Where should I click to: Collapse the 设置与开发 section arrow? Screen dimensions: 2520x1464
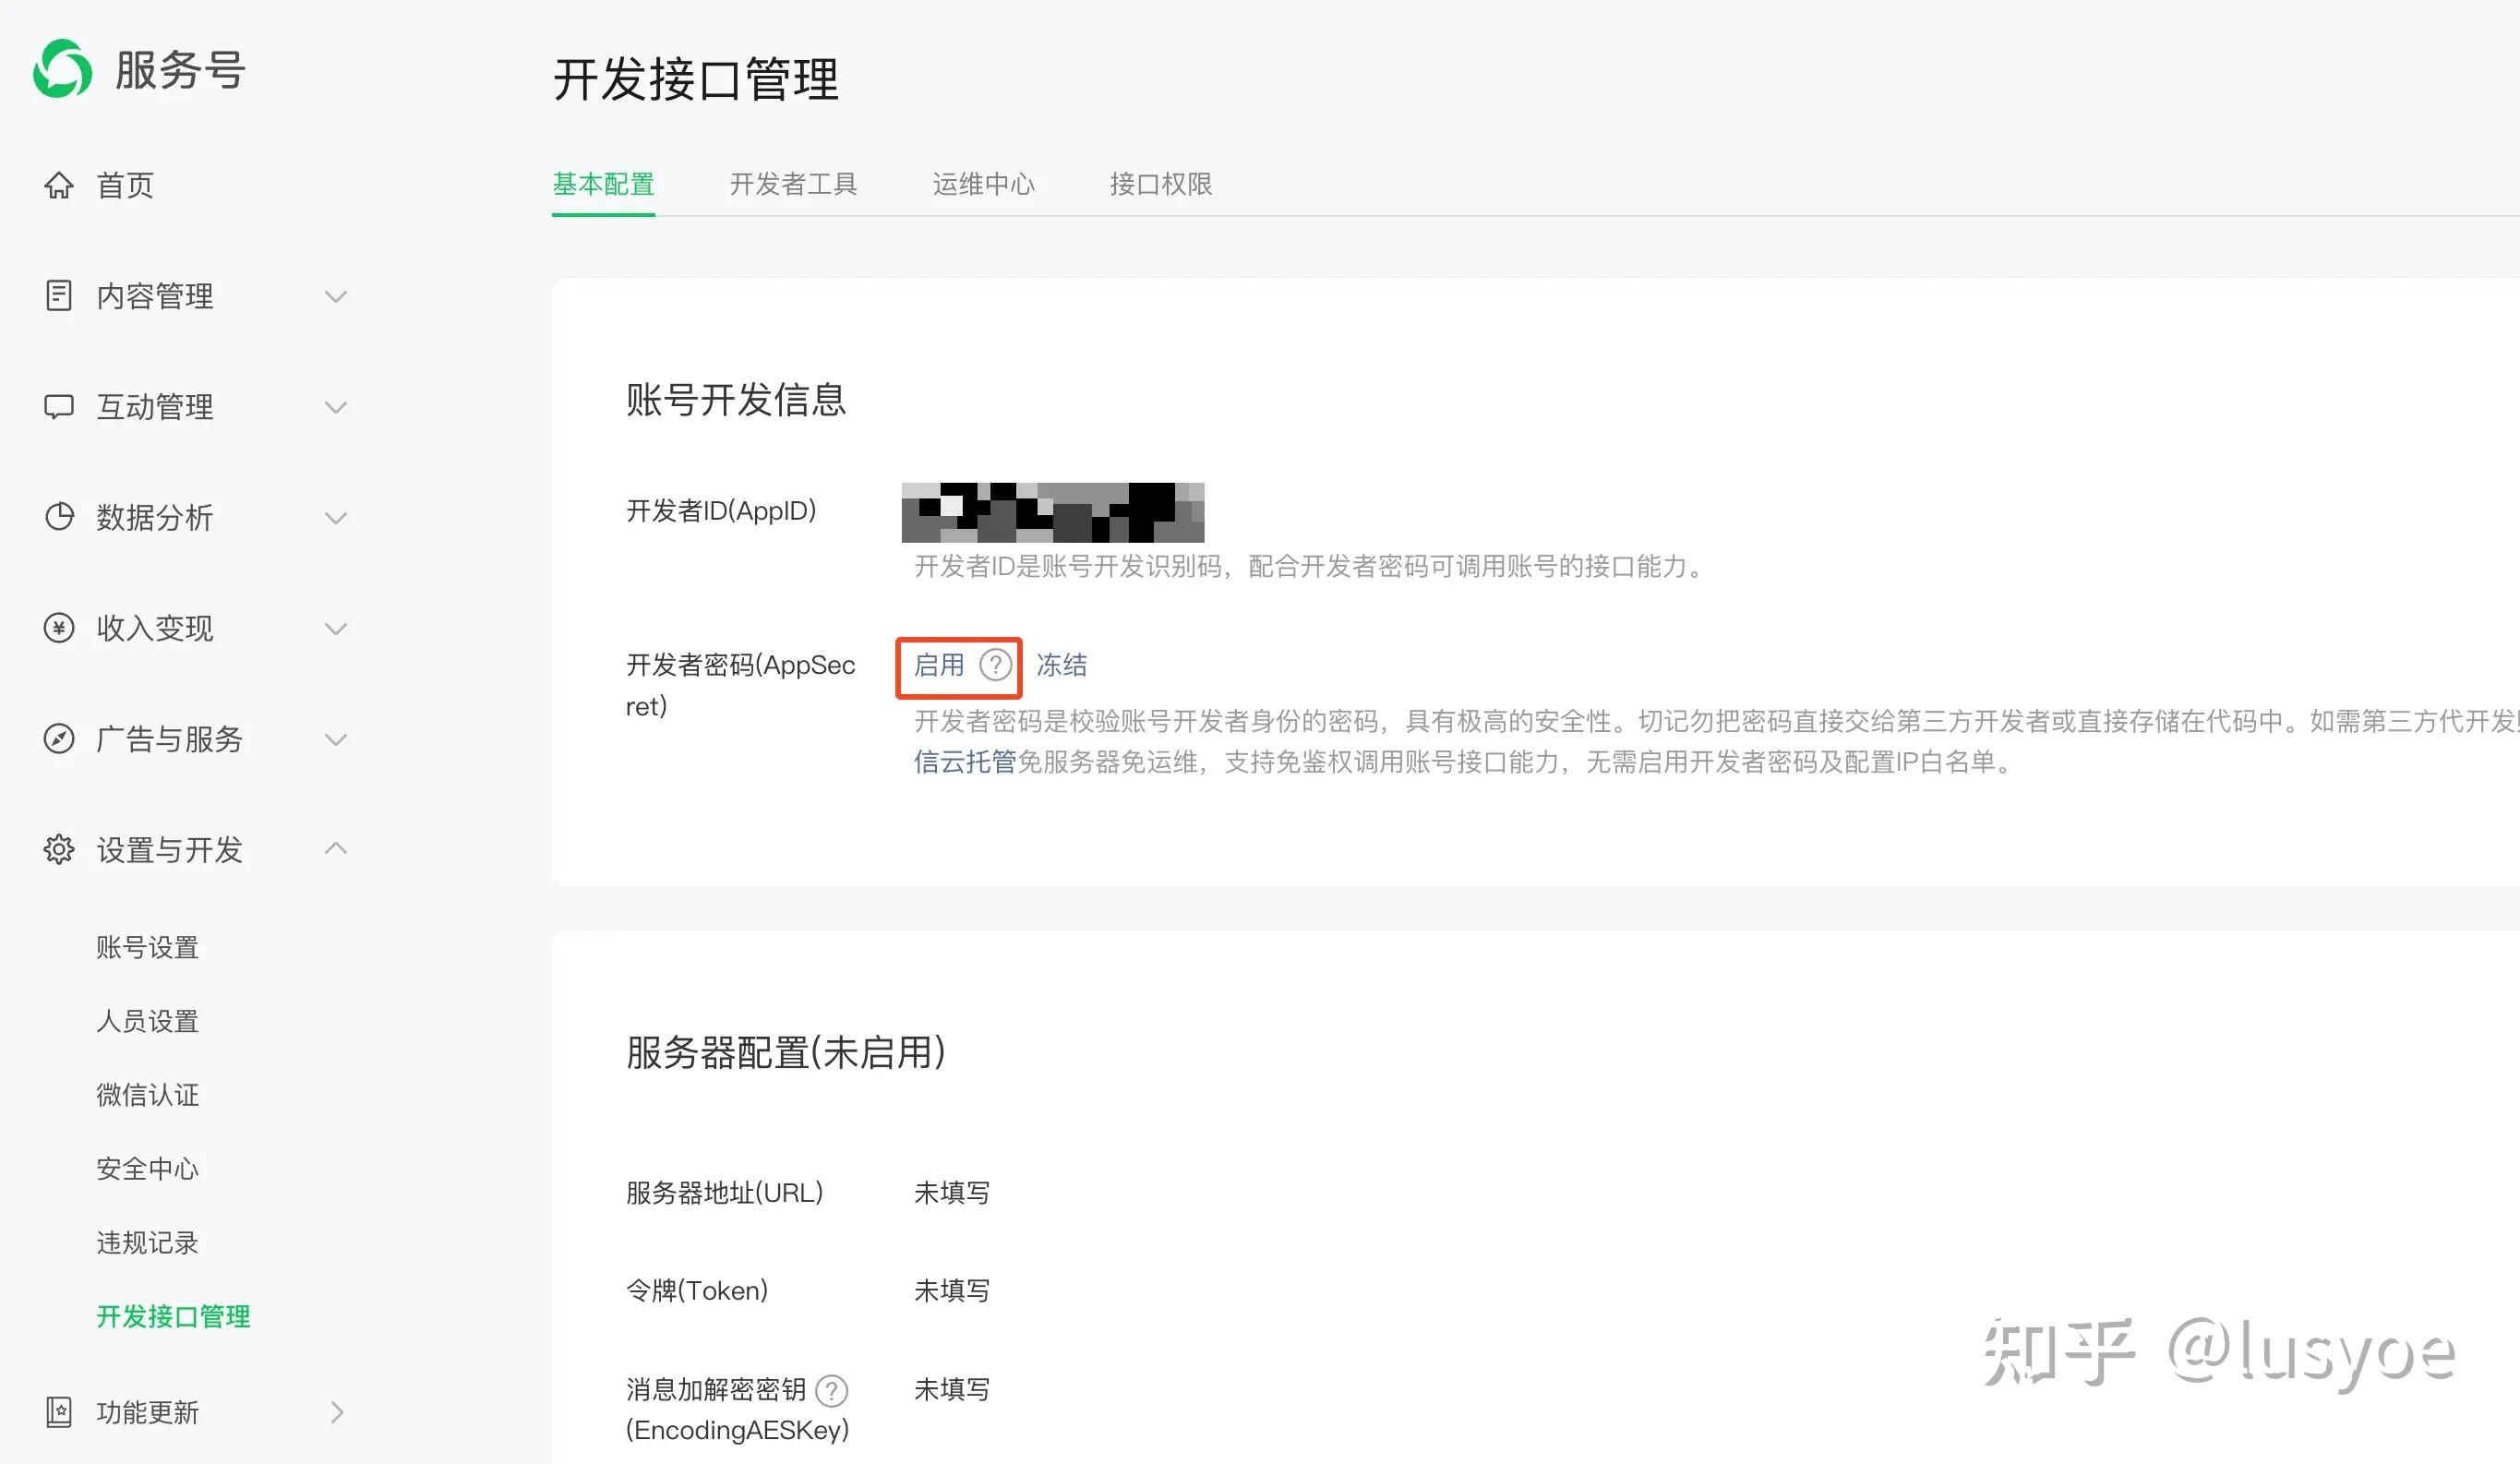click(x=336, y=848)
